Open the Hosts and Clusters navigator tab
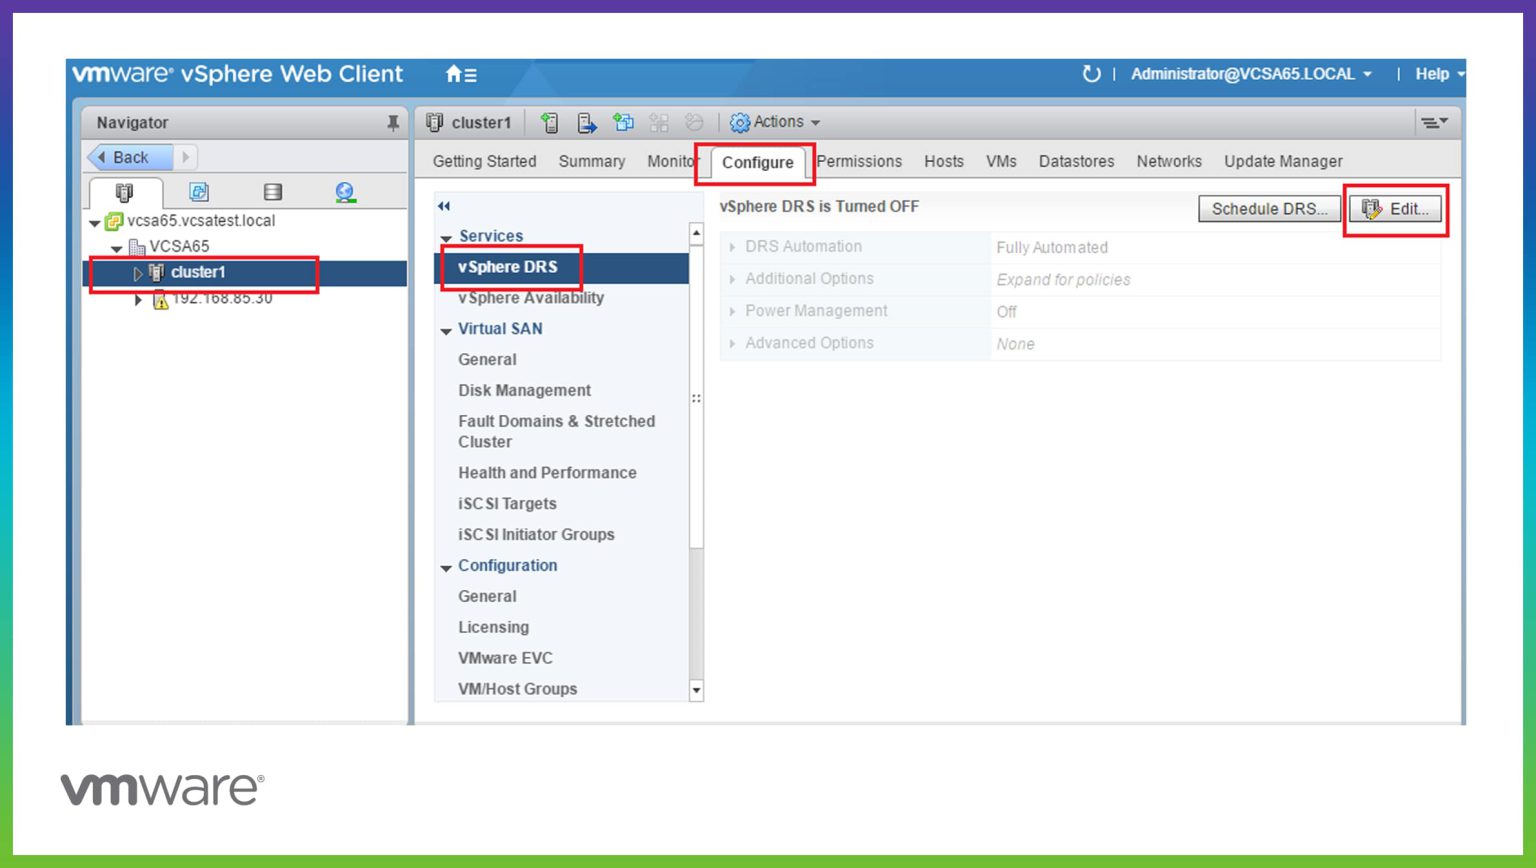This screenshot has width=1536, height=868. pyautogui.click(x=125, y=192)
